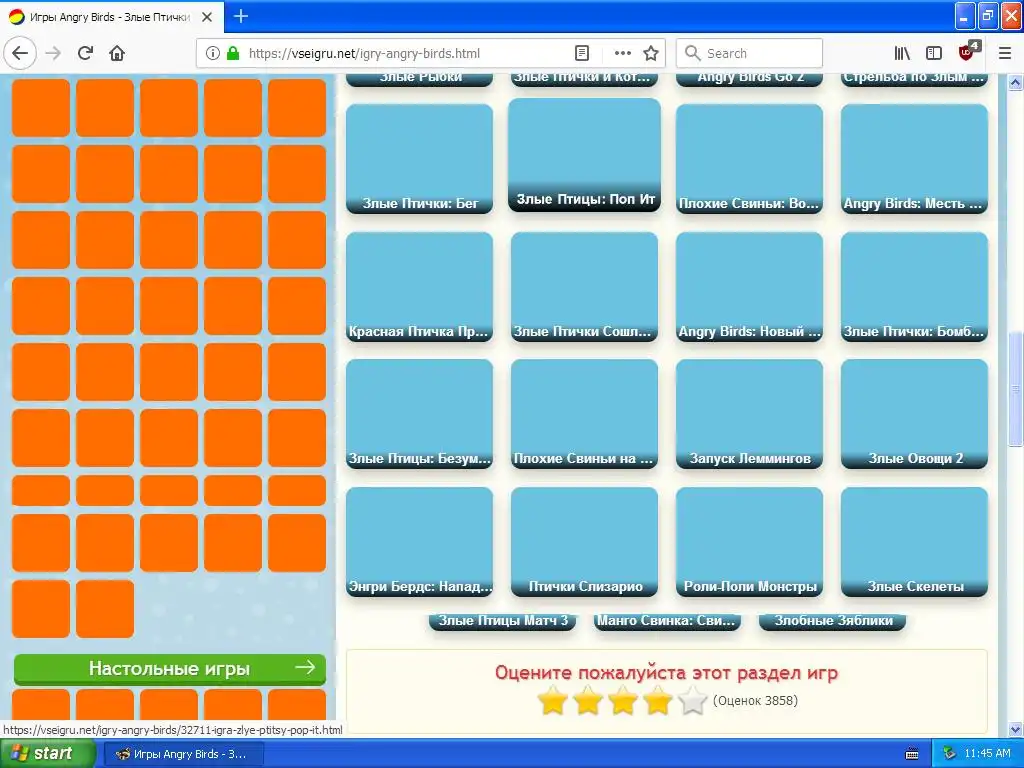Open game Злые Птицы: Поп Ит
Viewport: 1024px width, 768px height.
[x=584, y=155]
